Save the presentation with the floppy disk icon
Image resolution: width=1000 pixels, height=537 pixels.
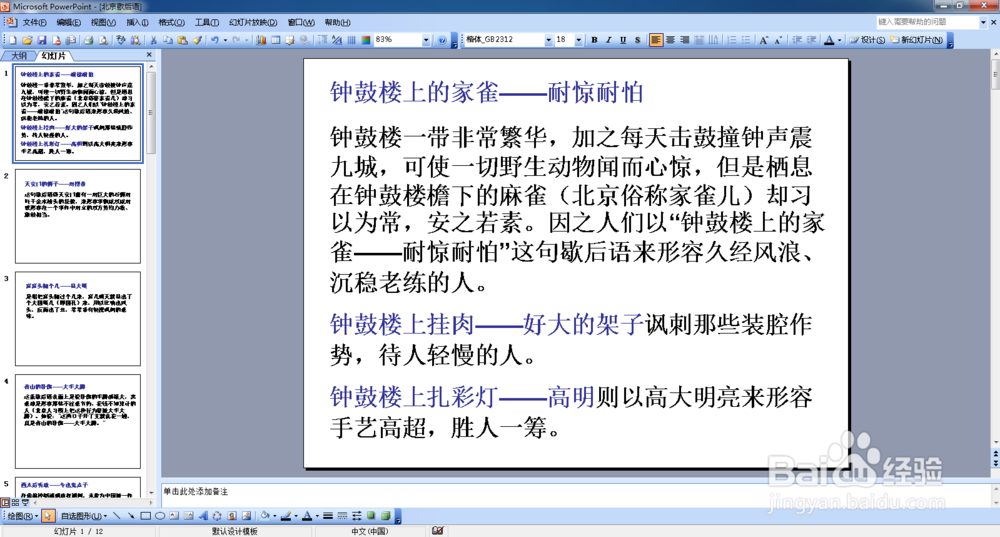click(42, 40)
